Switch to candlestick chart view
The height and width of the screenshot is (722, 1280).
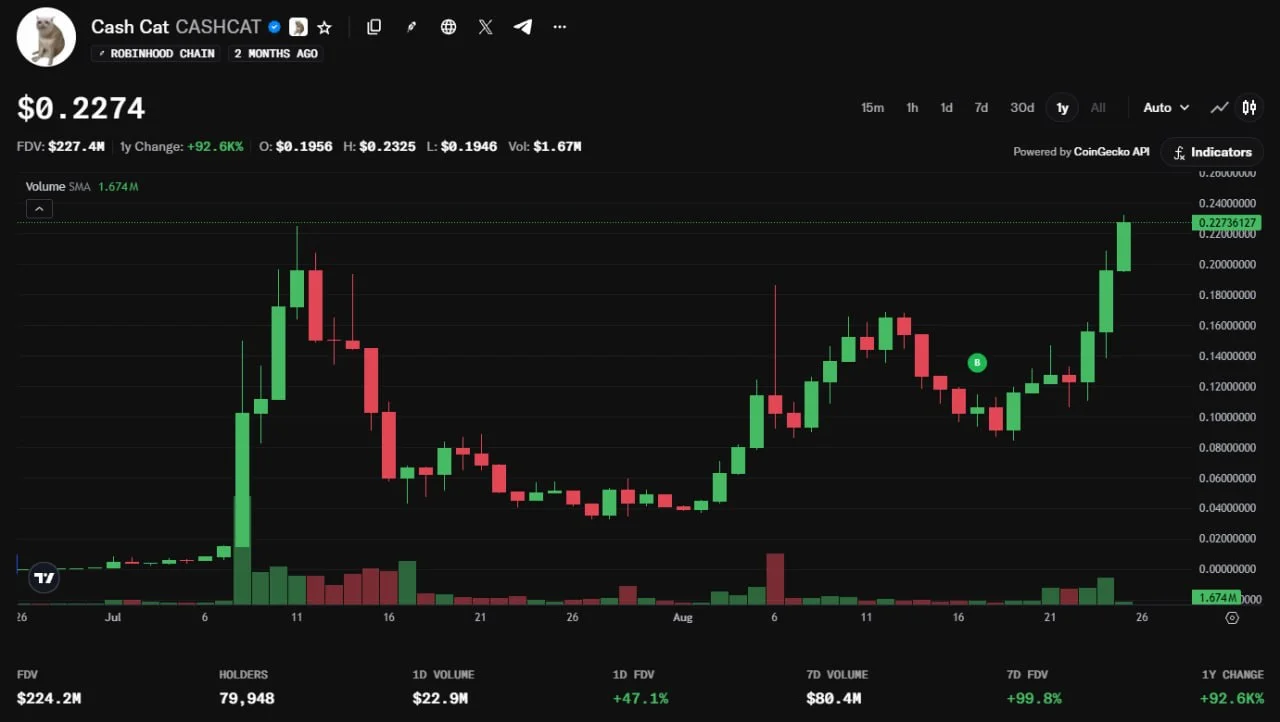(1249, 107)
